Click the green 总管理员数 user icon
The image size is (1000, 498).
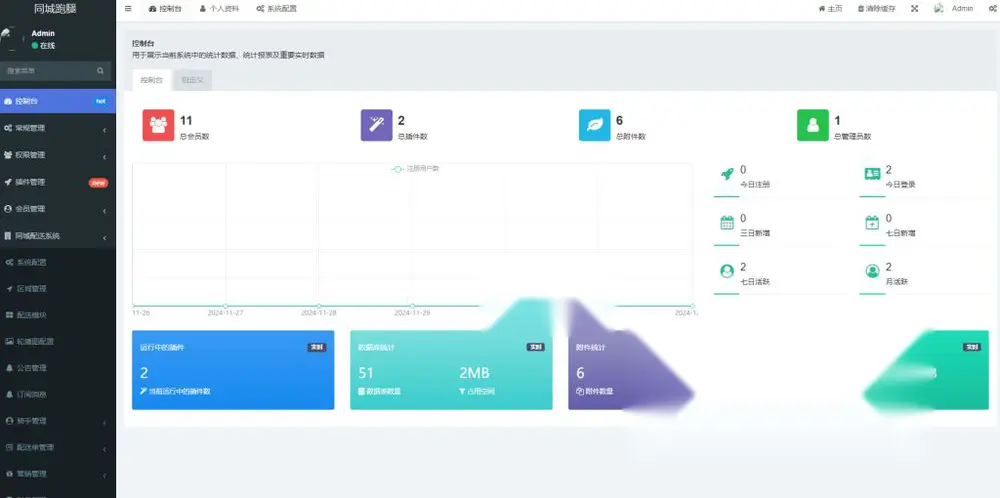click(813, 125)
